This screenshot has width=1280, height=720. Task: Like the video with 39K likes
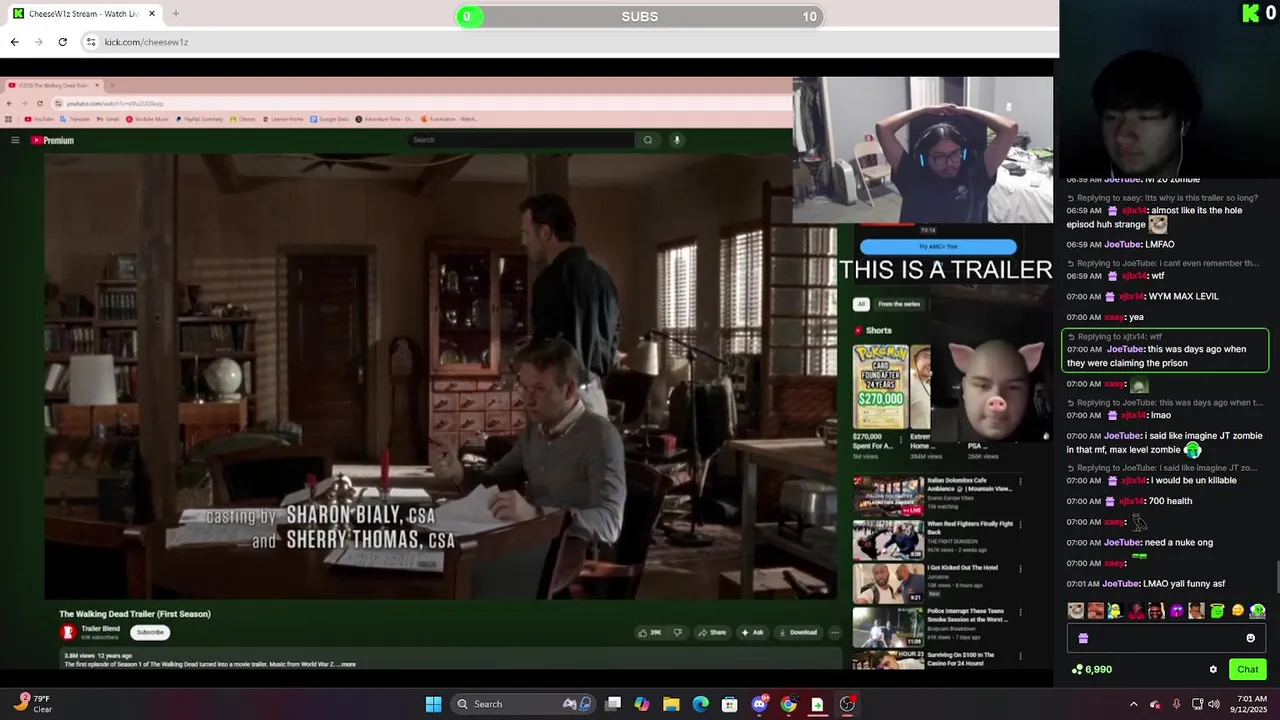650,632
